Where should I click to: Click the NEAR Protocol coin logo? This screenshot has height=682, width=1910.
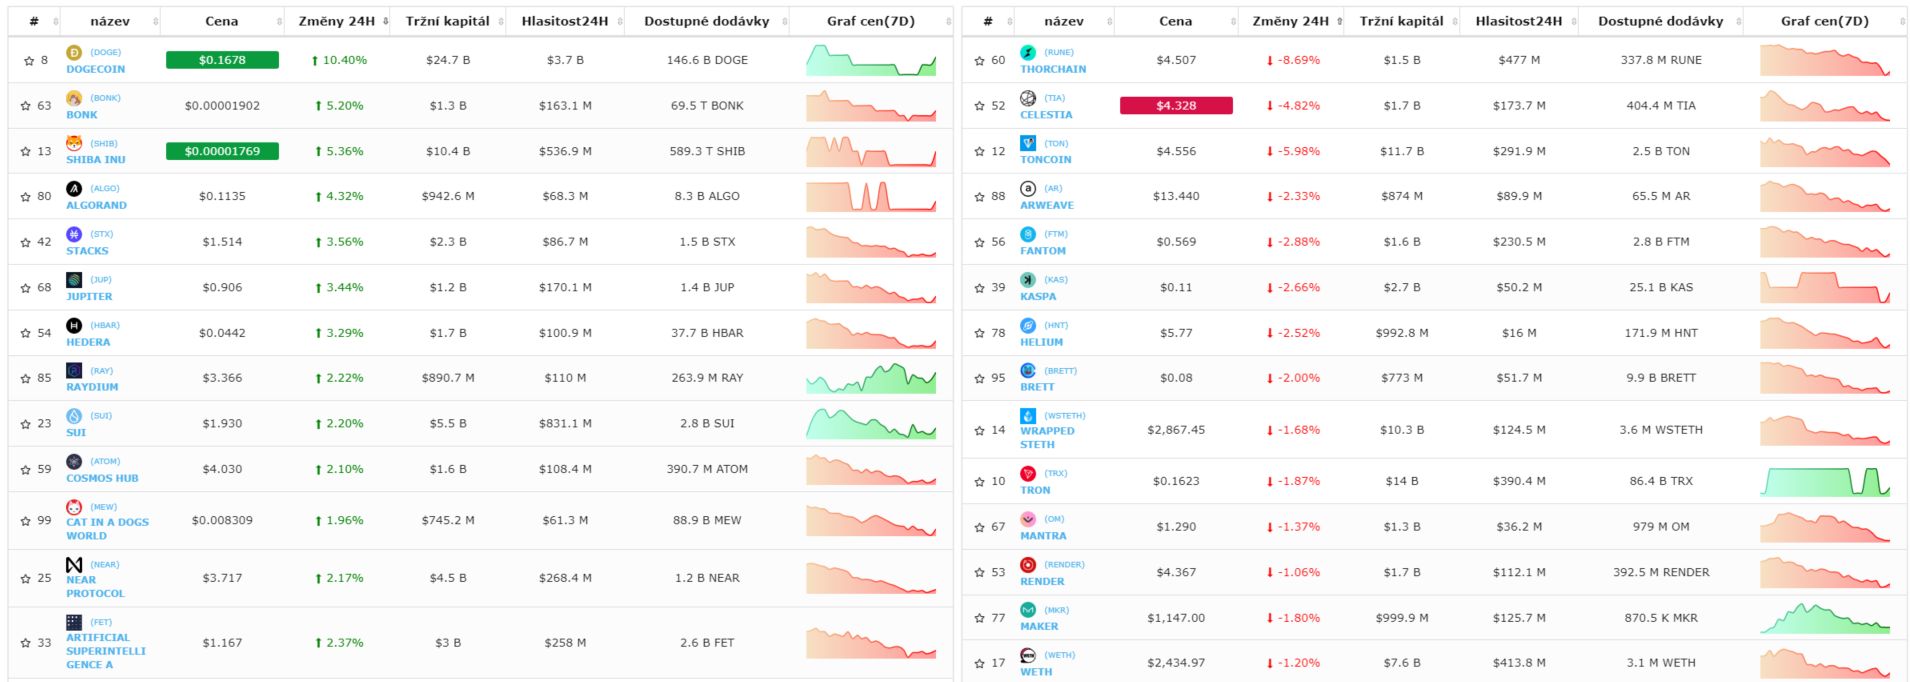pyautogui.click(x=74, y=565)
